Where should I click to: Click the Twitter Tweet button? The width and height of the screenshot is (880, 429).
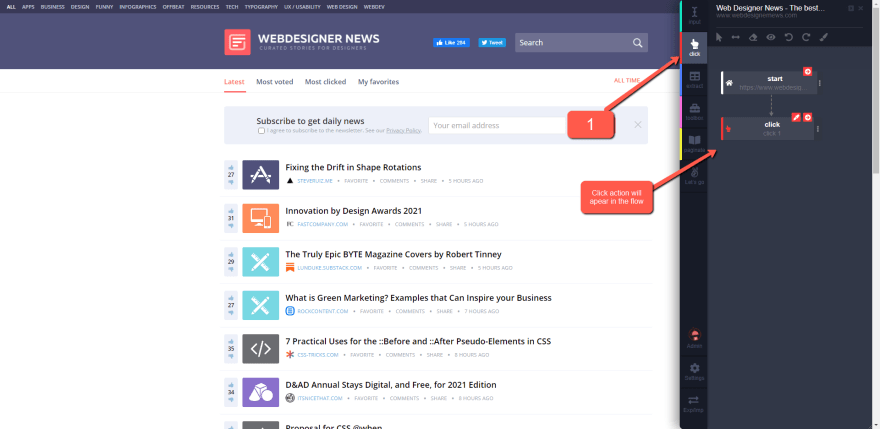(x=492, y=43)
